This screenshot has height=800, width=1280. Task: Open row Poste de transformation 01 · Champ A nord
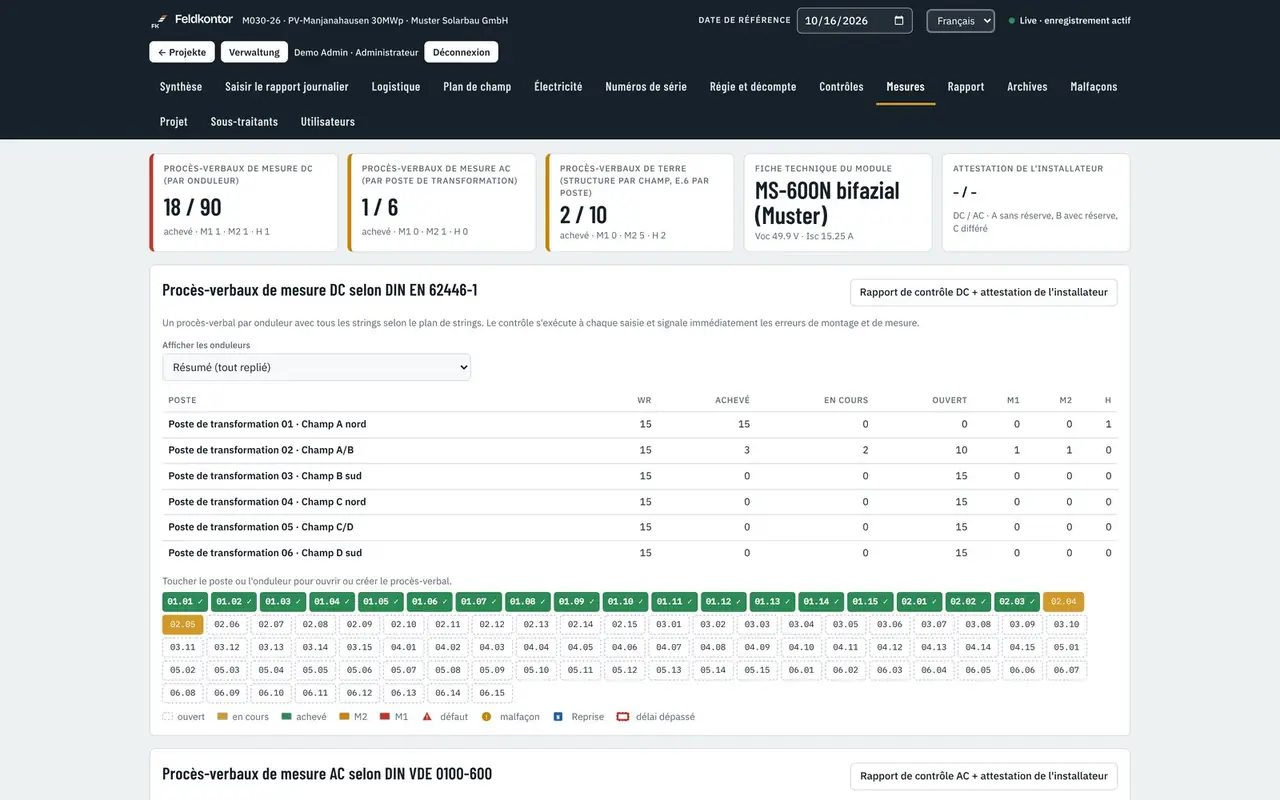coord(640,425)
